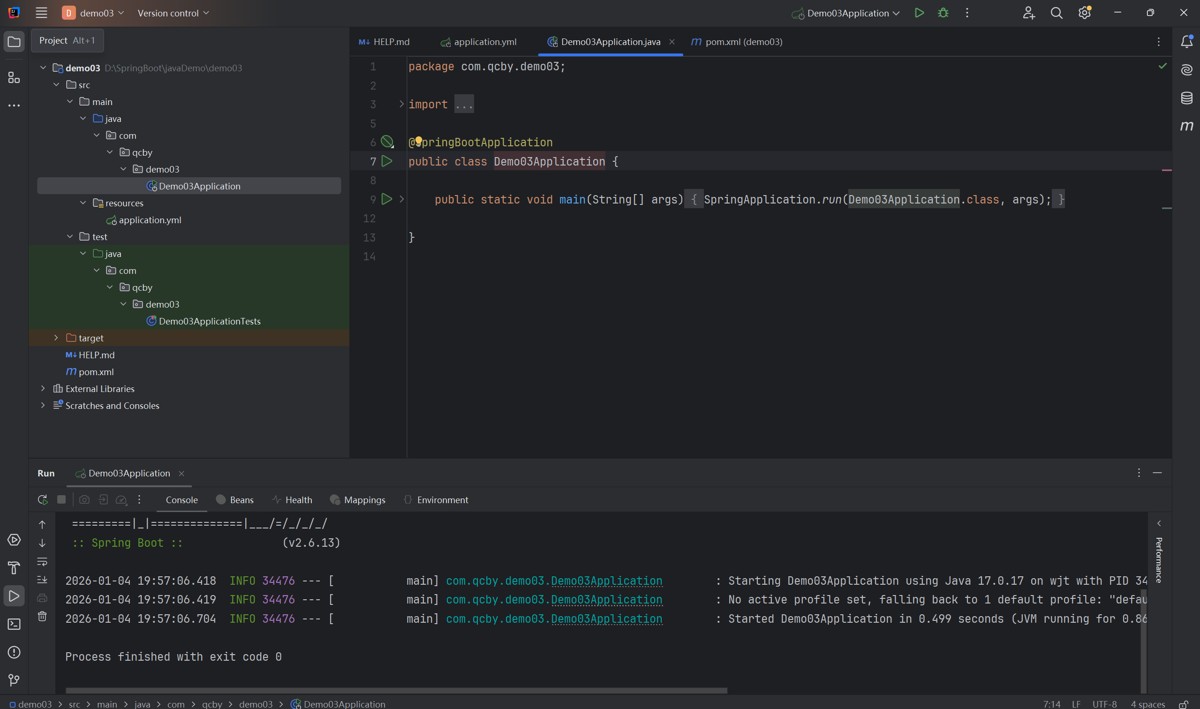
Task: Switch to the Beans tab
Action: 235,500
